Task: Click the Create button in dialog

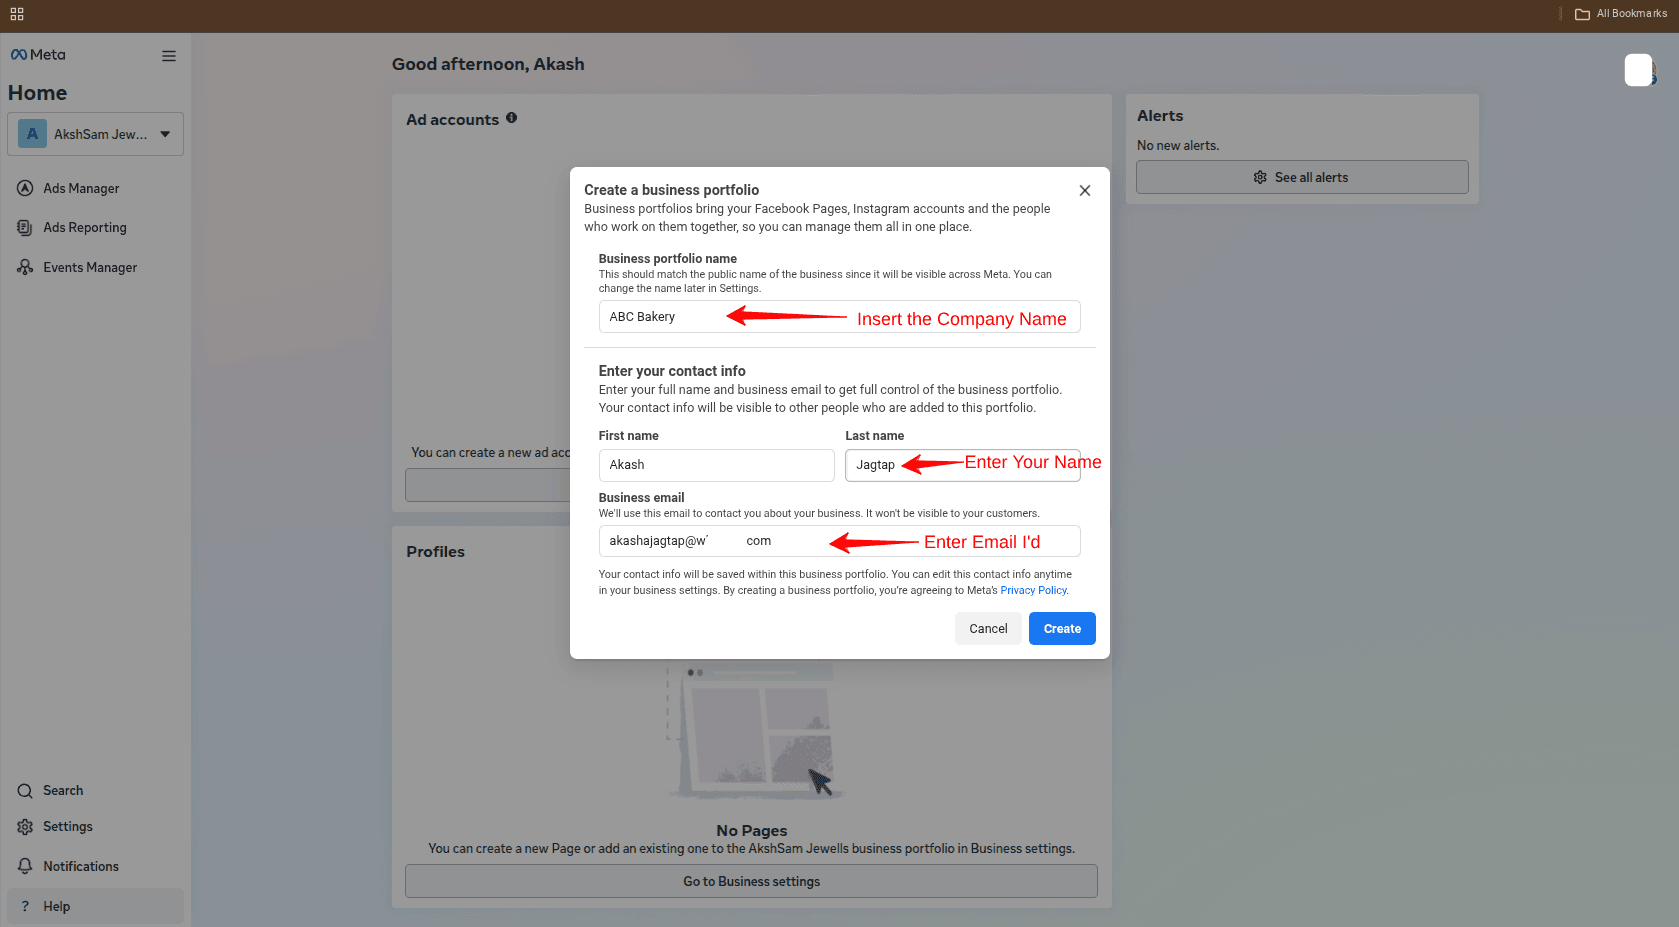Action: coord(1062,629)
